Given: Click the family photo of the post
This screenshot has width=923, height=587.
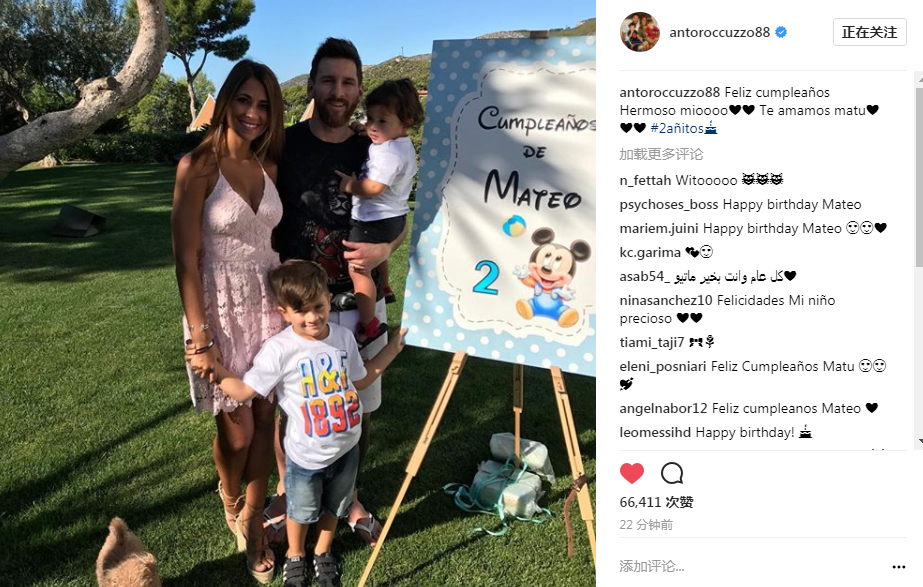Looking at the screenshot, I should [x=298, y=293].
